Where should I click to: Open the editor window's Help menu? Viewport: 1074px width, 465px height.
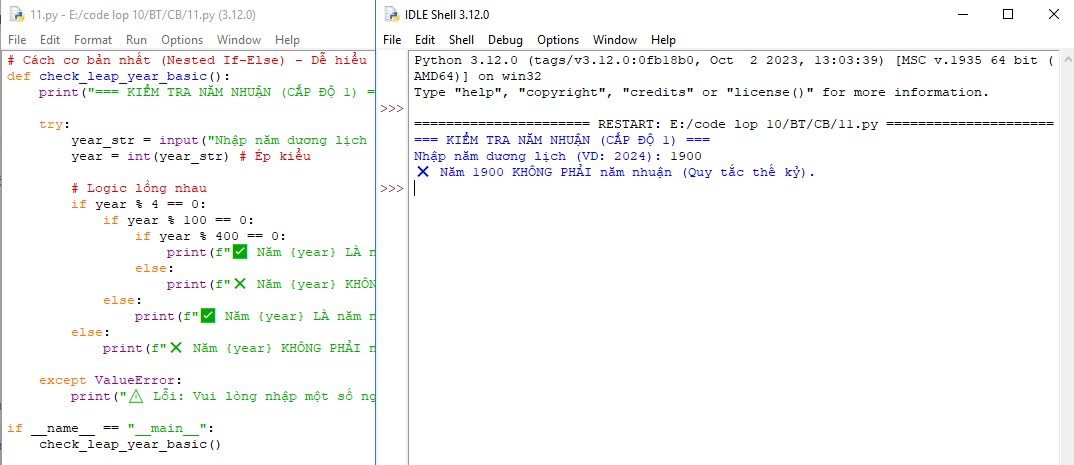click(x=287, y=40)
